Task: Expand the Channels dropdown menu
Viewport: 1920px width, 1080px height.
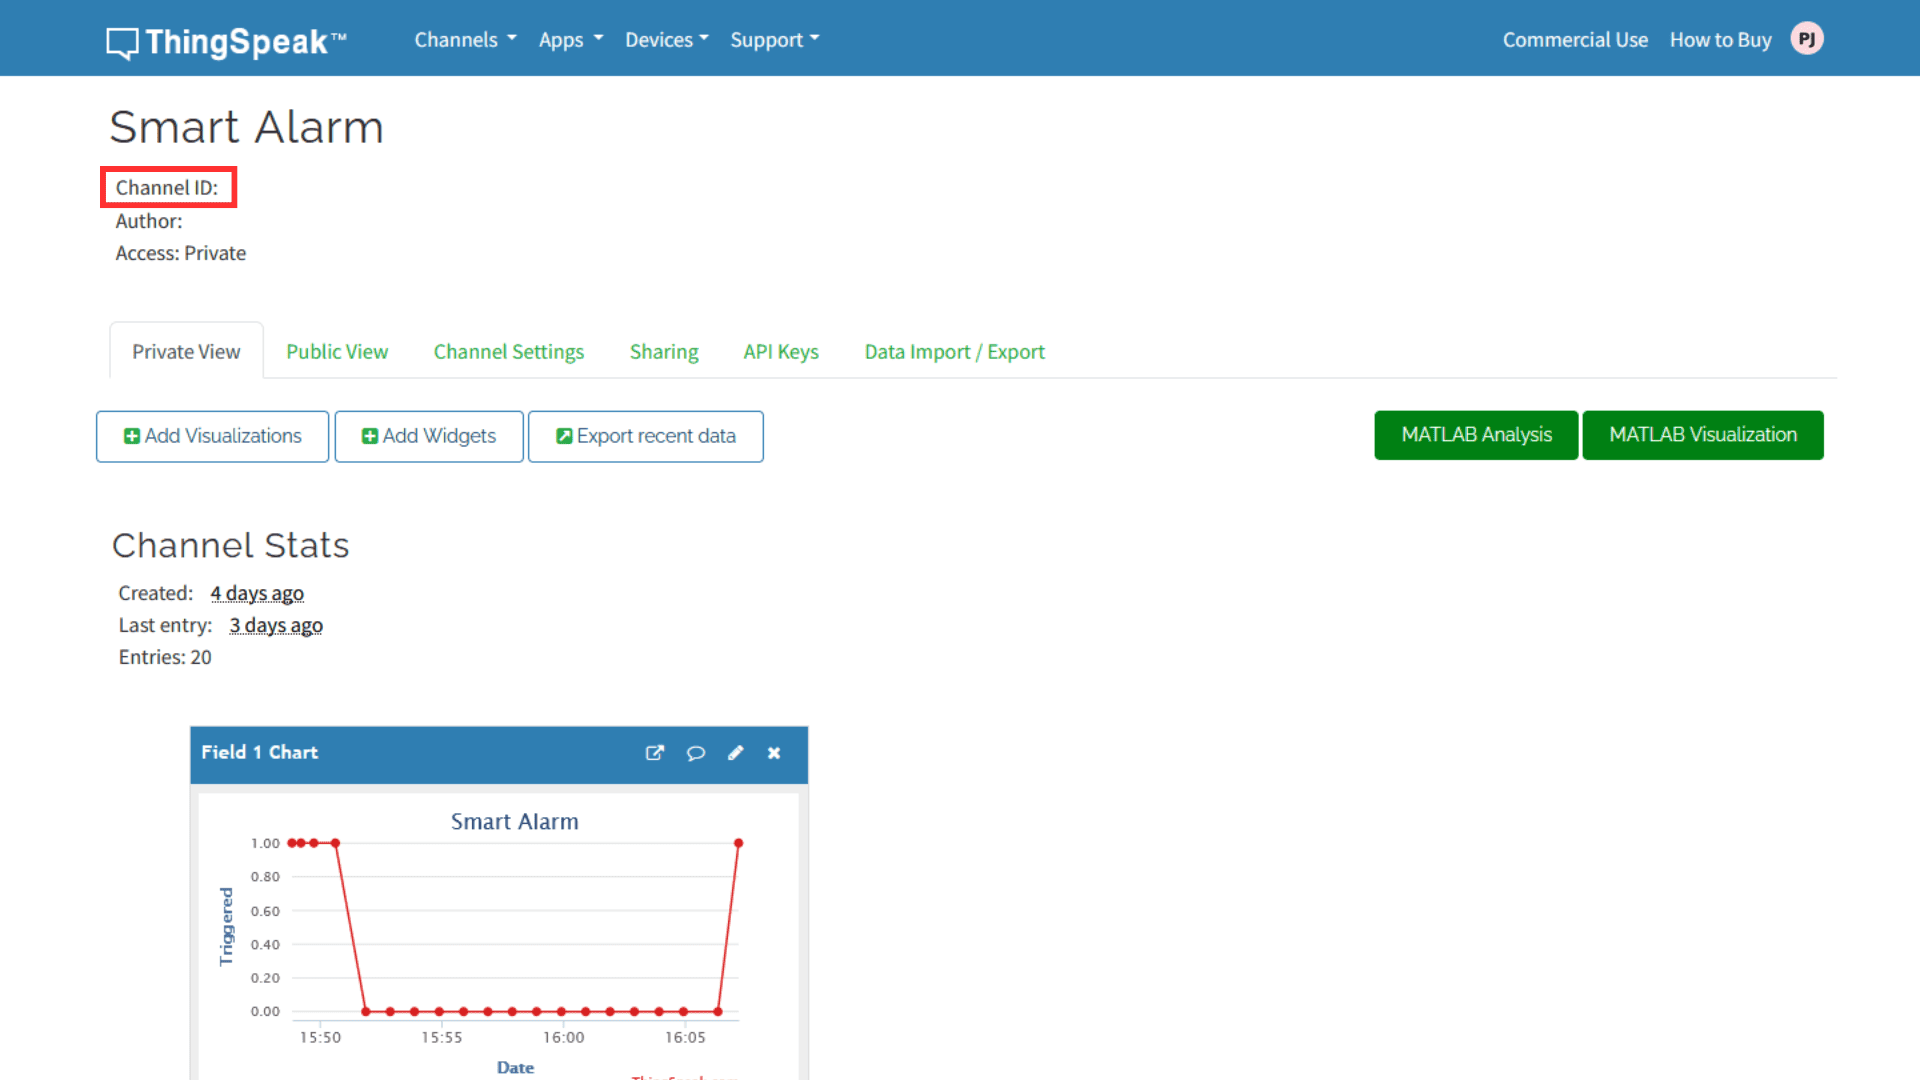Action: click(466, 40)
